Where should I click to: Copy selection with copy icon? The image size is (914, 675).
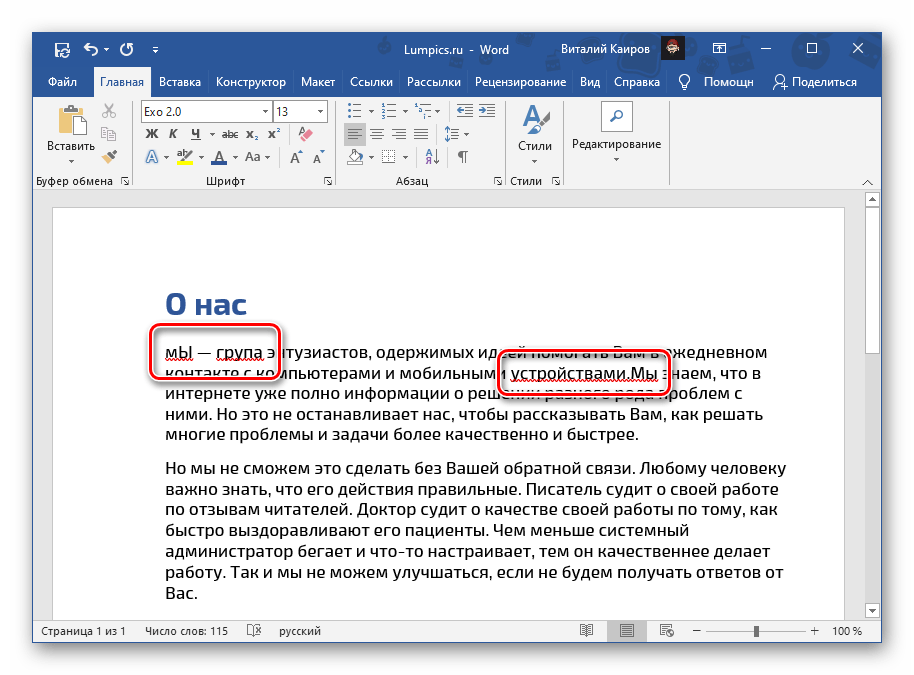[109, 133]
